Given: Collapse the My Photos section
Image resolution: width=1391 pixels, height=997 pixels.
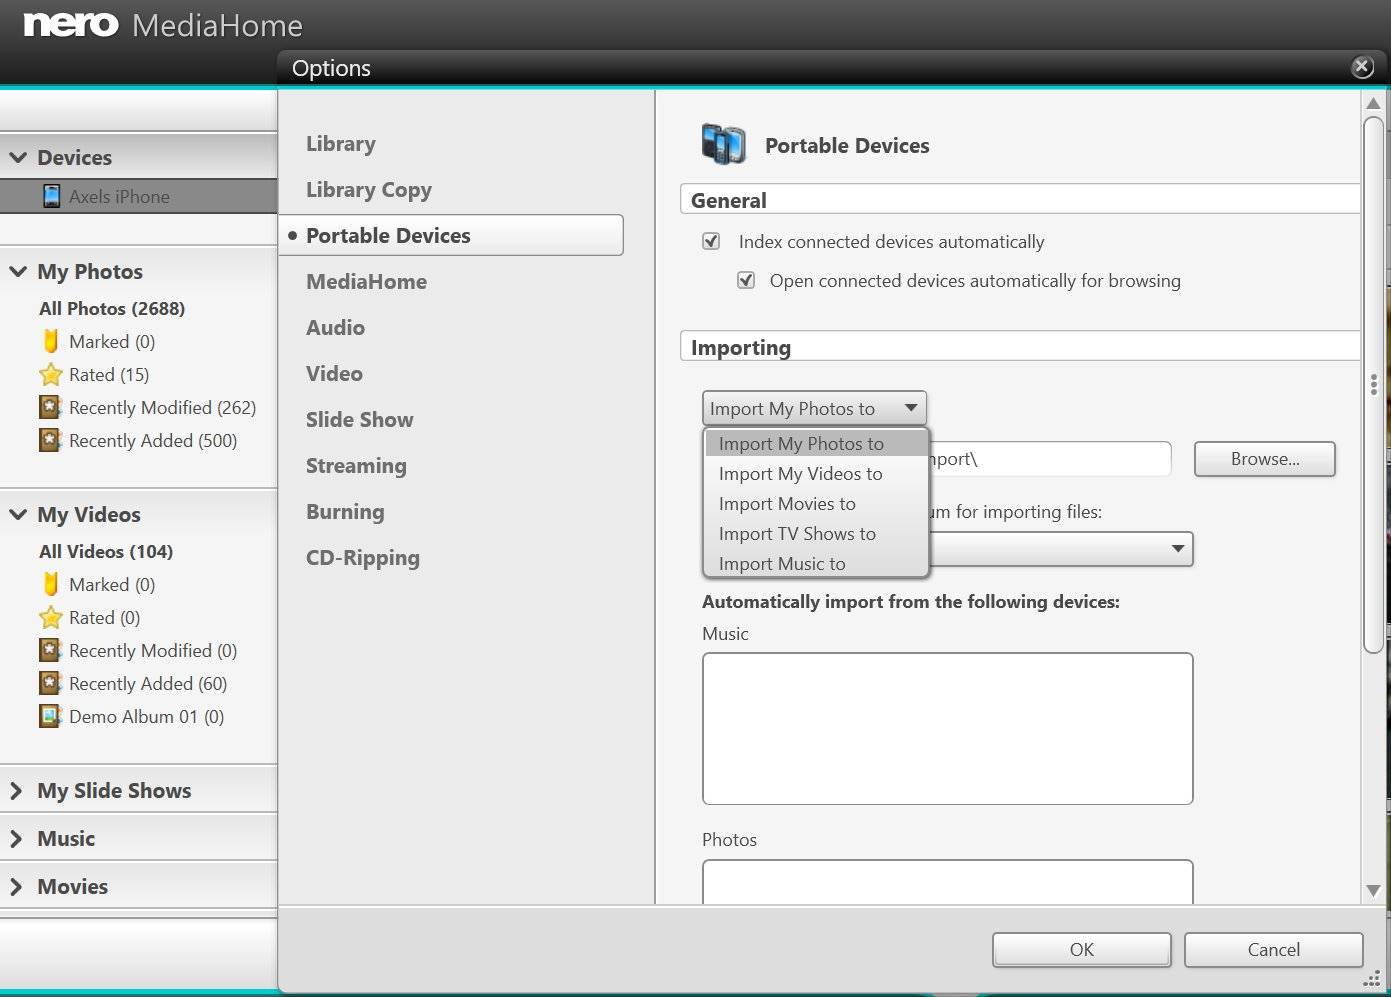Looking at the screenshot, I should tap(18, 271).
